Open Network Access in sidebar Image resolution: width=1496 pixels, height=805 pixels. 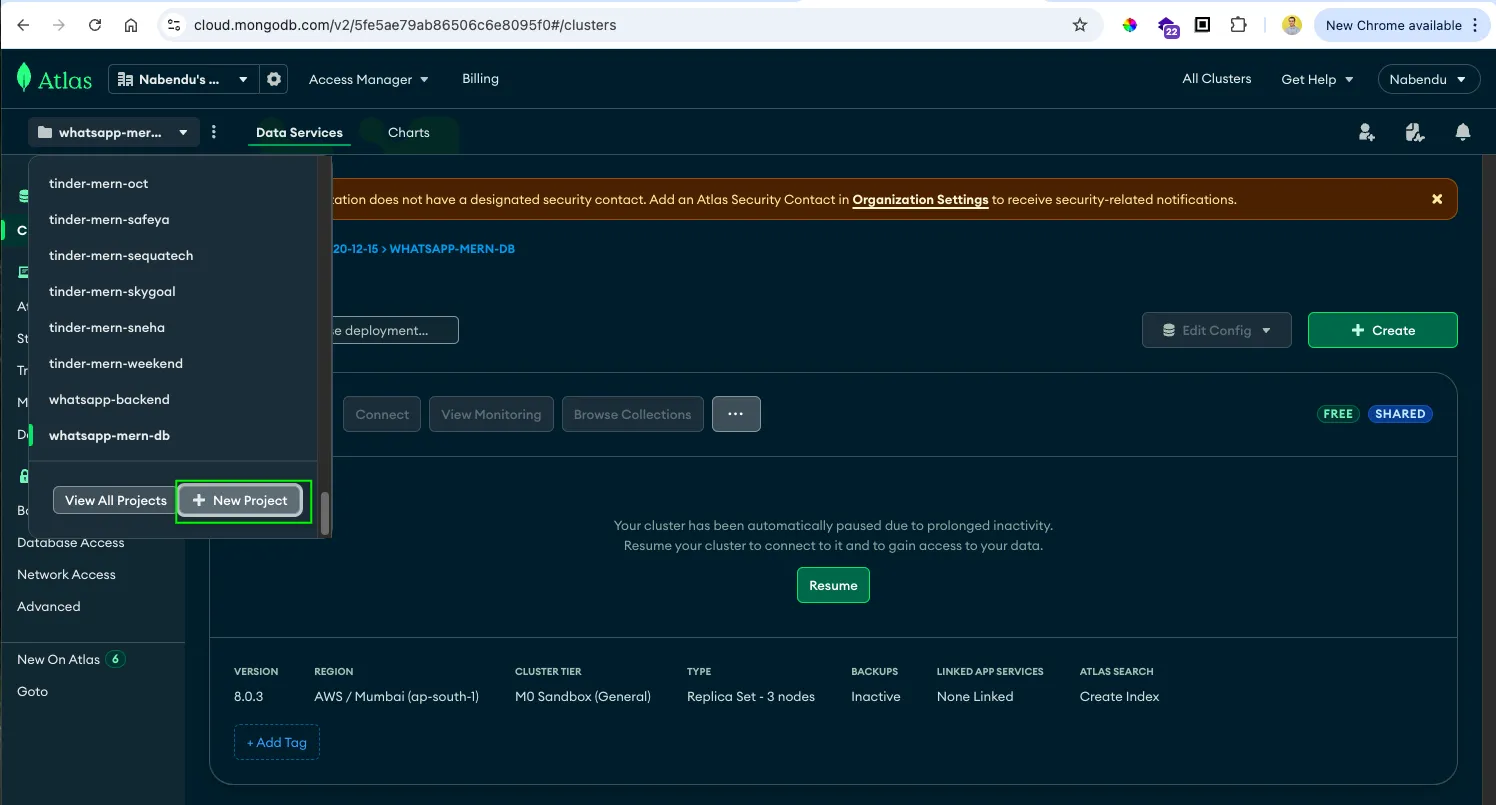pos(66,574)
